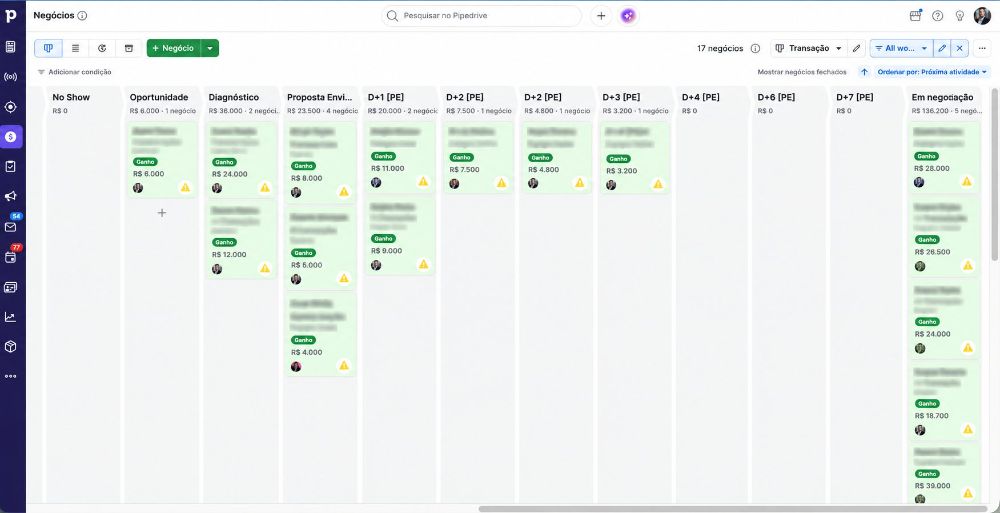Select the D+1 [PE] stage header
The image size is (1000, 513).
(385, 97)
